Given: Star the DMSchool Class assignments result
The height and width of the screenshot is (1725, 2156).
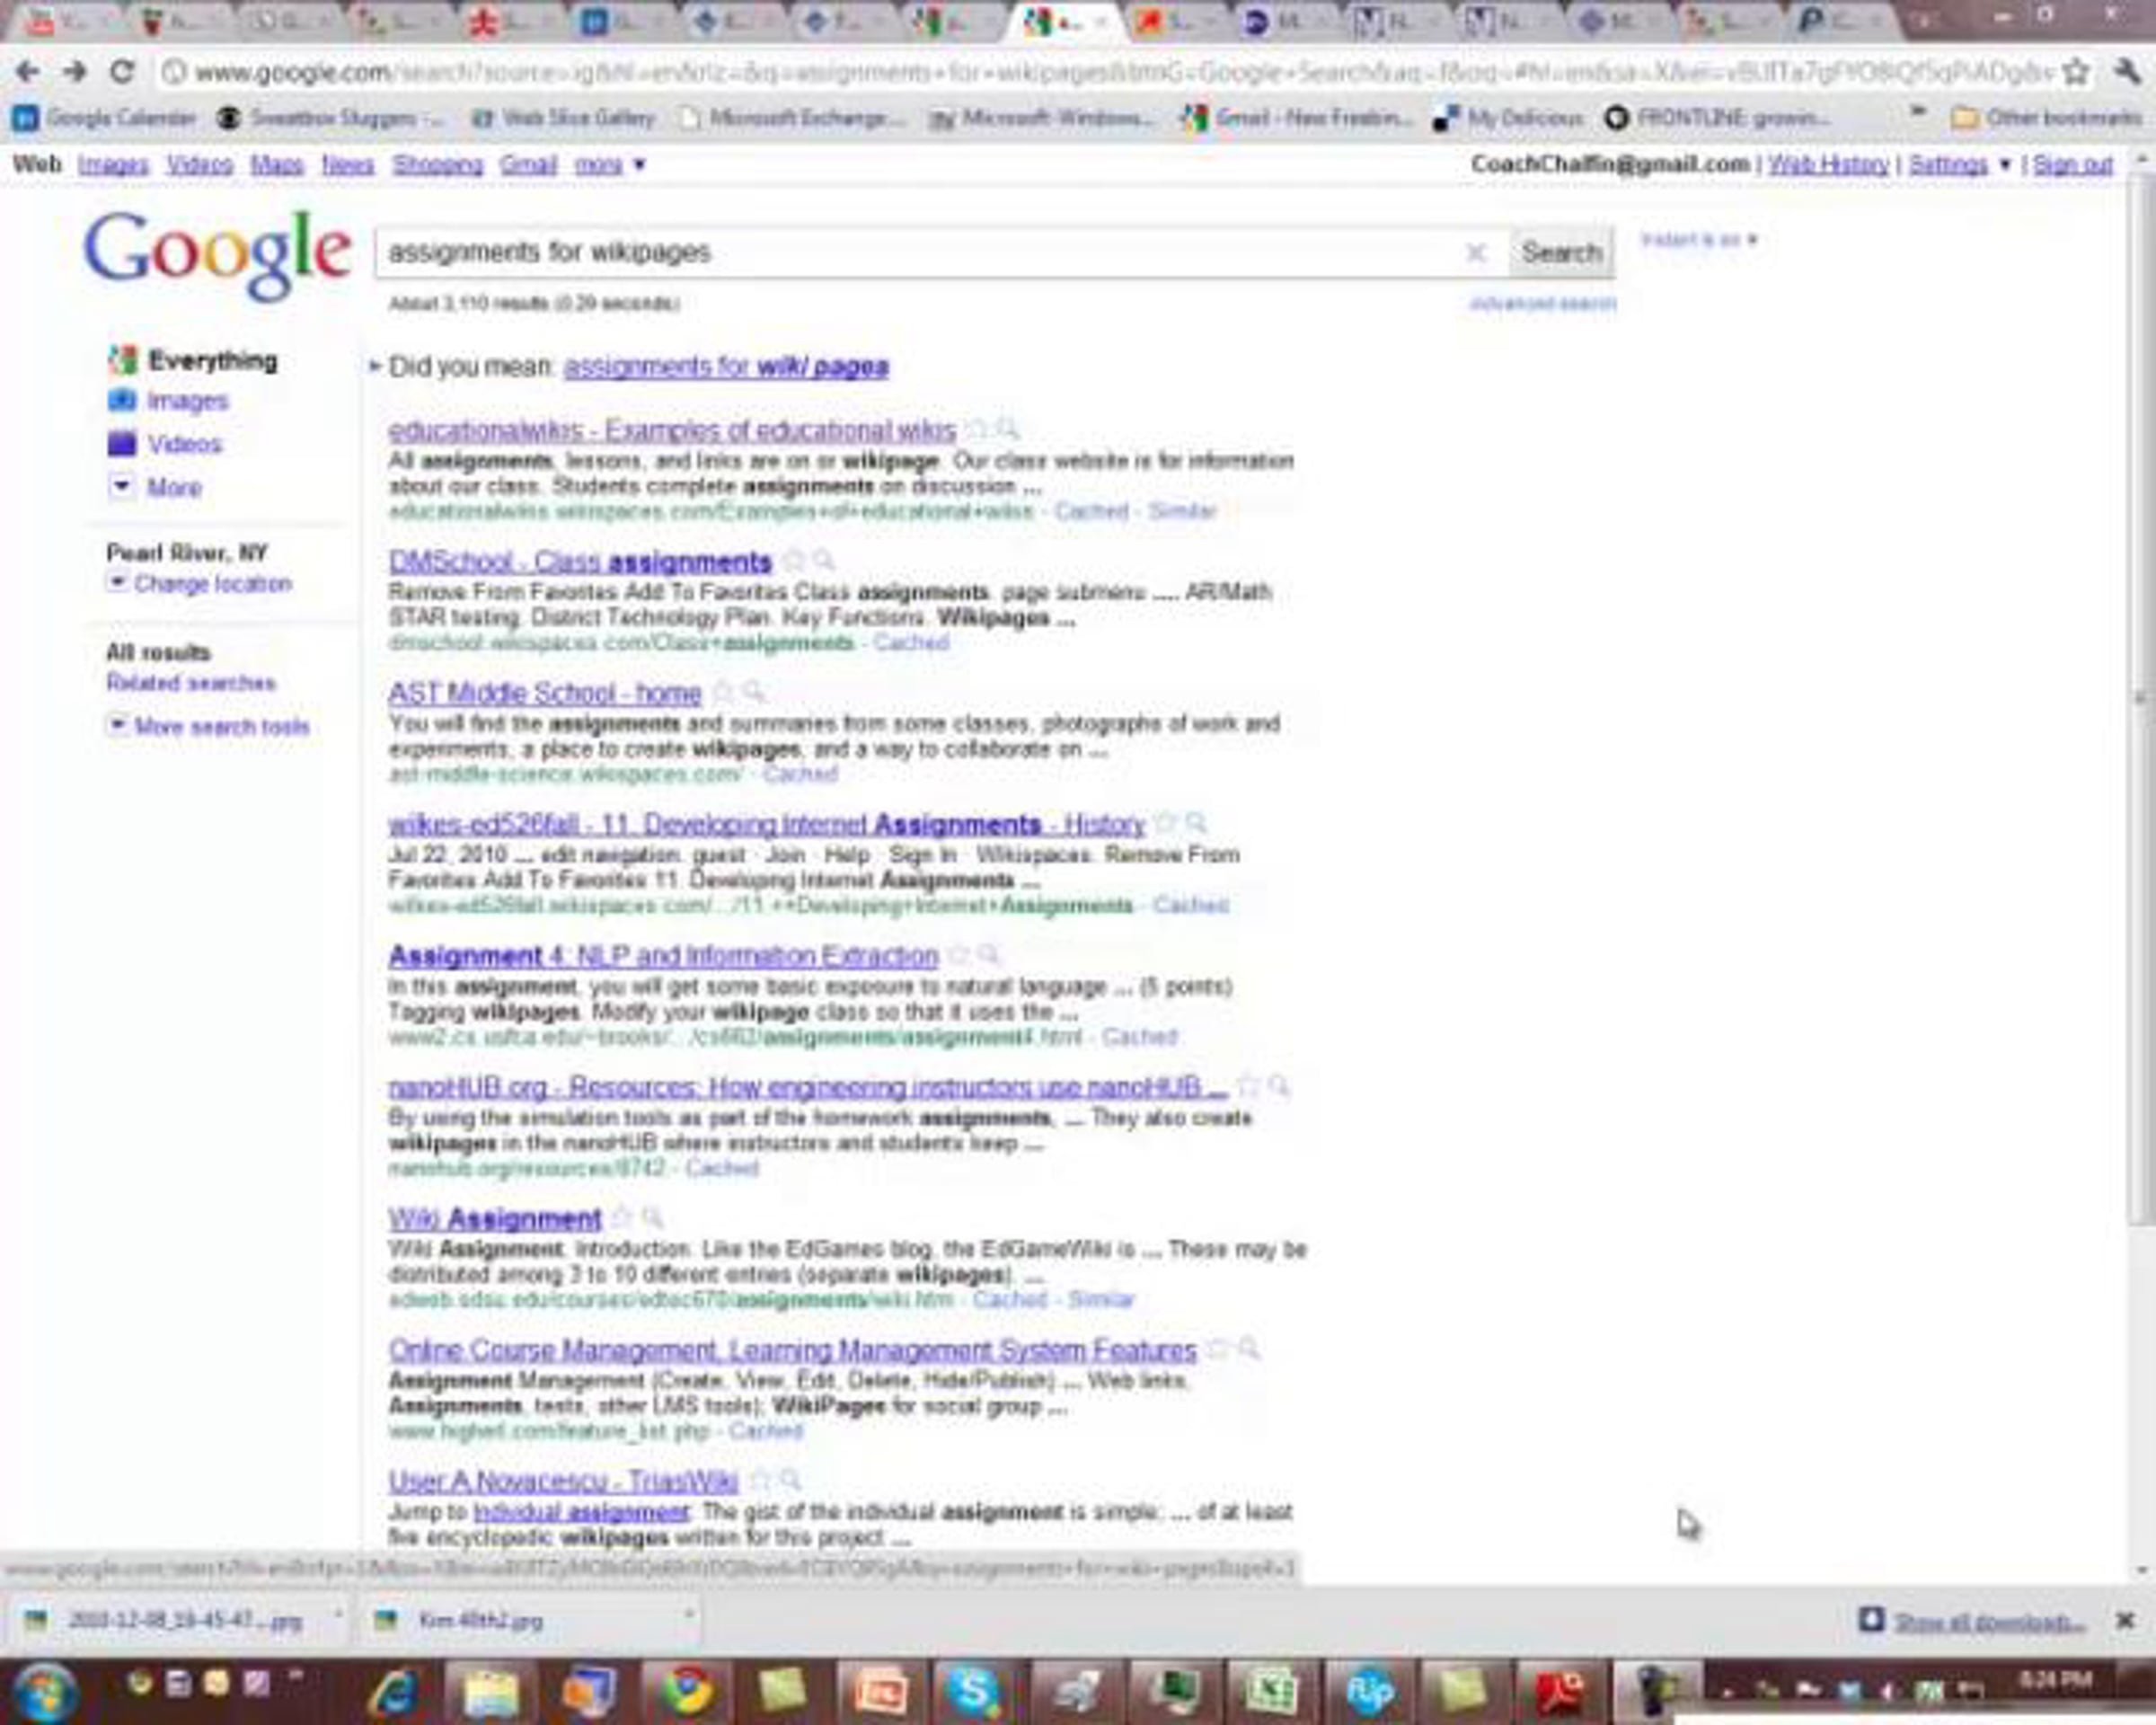Looking at the screenshot, I should 793,561.
